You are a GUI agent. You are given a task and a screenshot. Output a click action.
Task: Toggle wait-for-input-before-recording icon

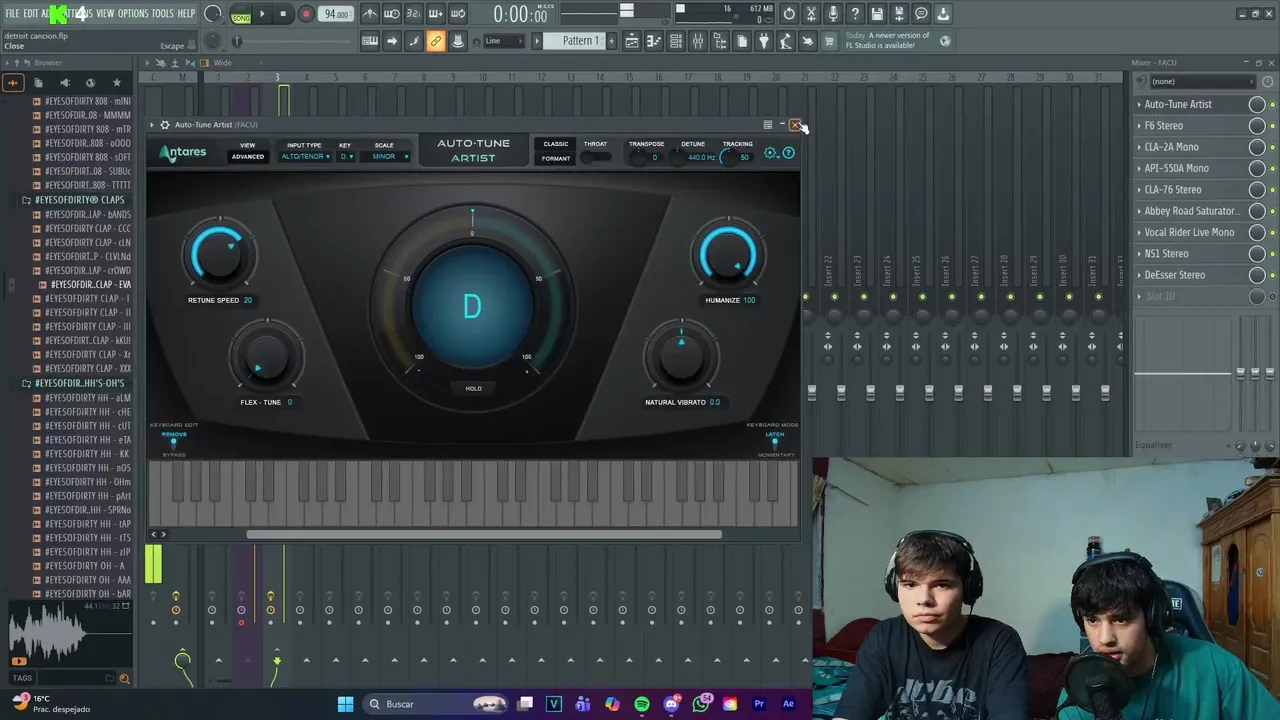[x=392, y=14]
